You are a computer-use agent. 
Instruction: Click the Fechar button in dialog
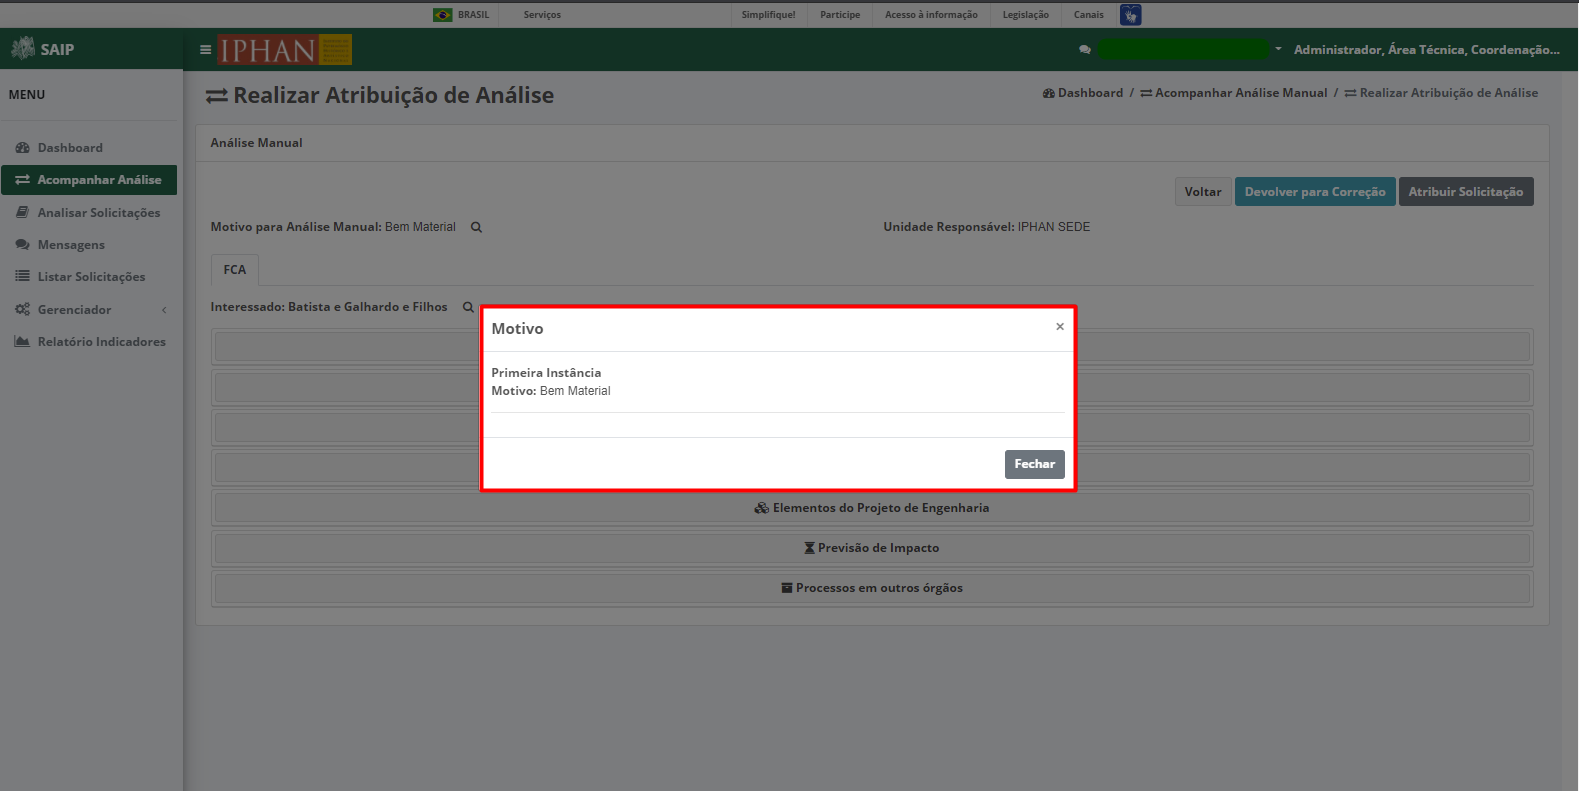tap(1035, 464)
